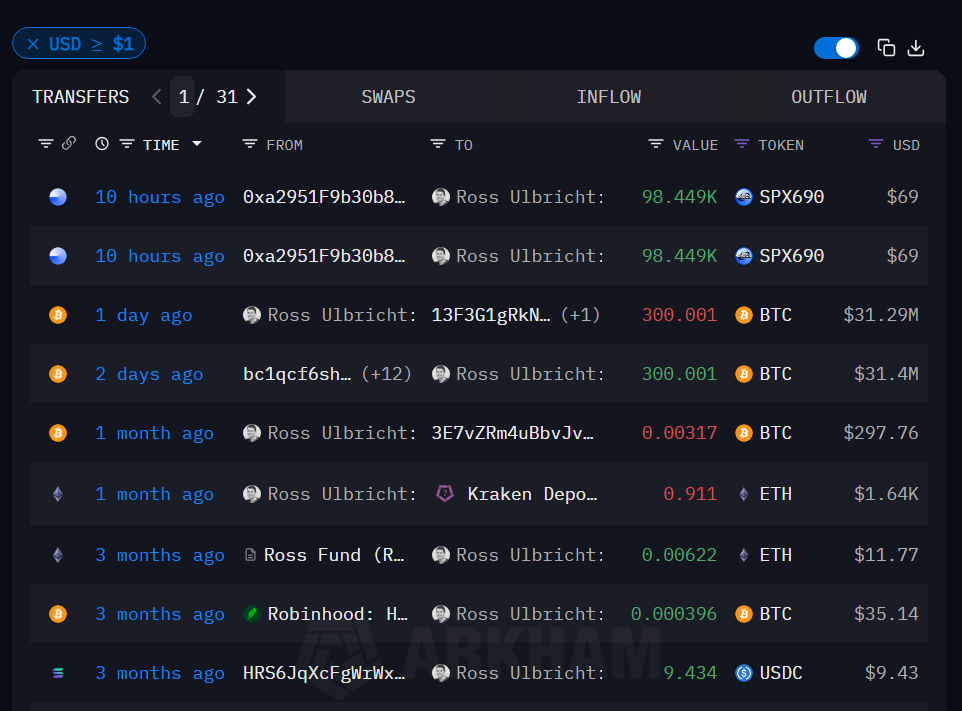The width and height of the screenshot is (962, 711).
Task: Click the FROM column filter icon
Action: (250, 144)
